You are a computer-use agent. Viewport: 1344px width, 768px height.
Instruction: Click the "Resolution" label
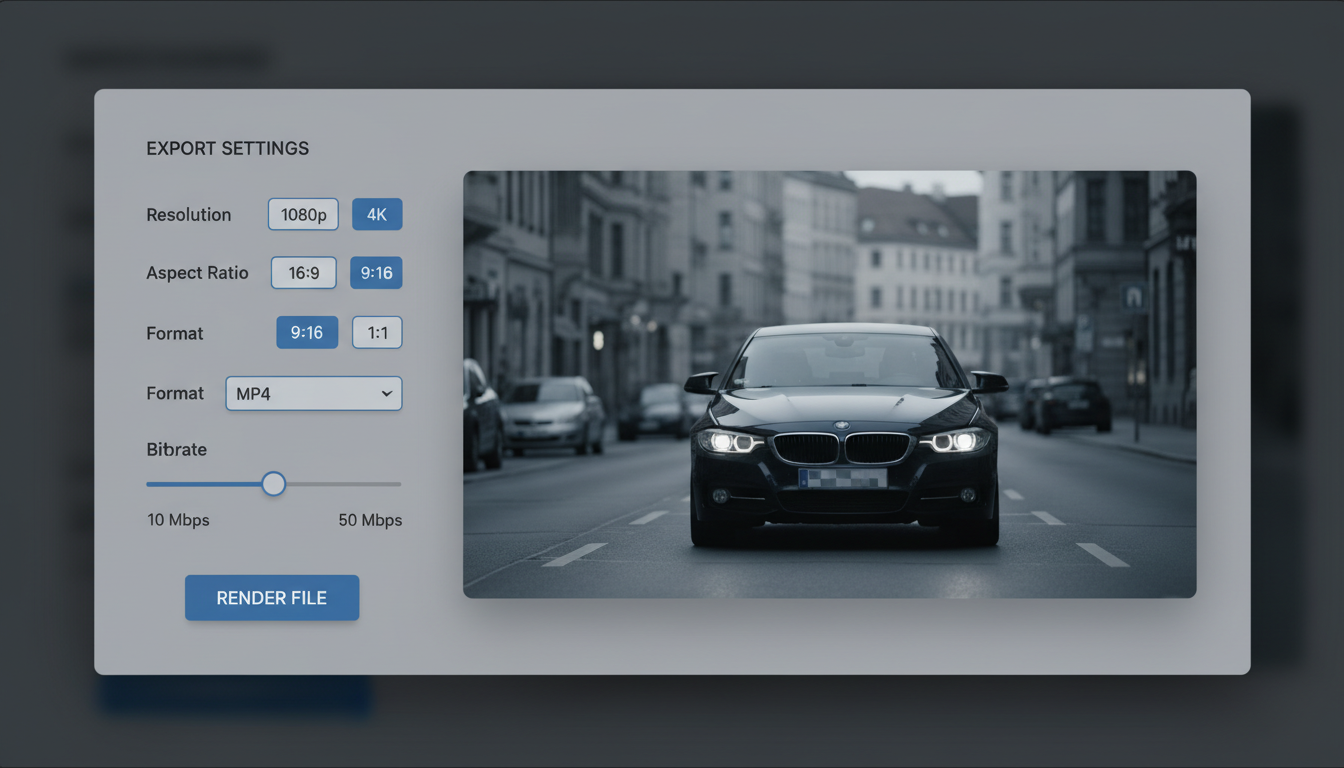click(189, 215)
